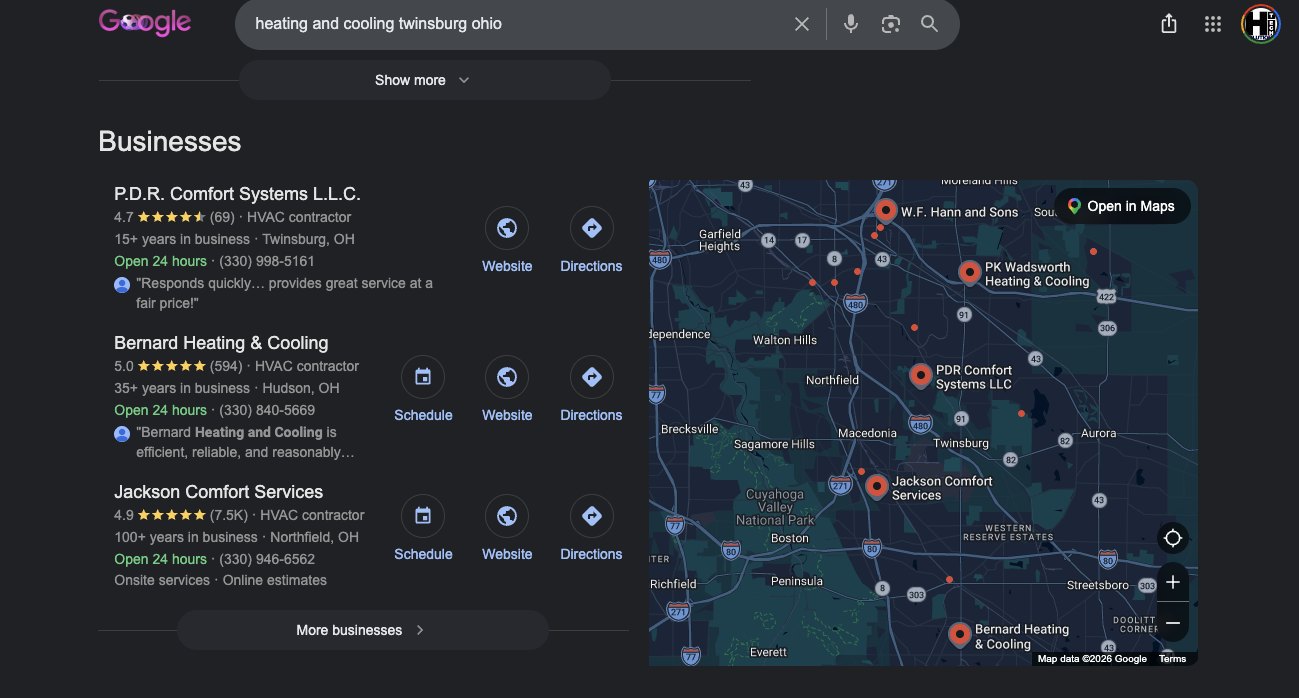
Task: Click the (69) review count for P.D.R.
Action: (222, 217)
